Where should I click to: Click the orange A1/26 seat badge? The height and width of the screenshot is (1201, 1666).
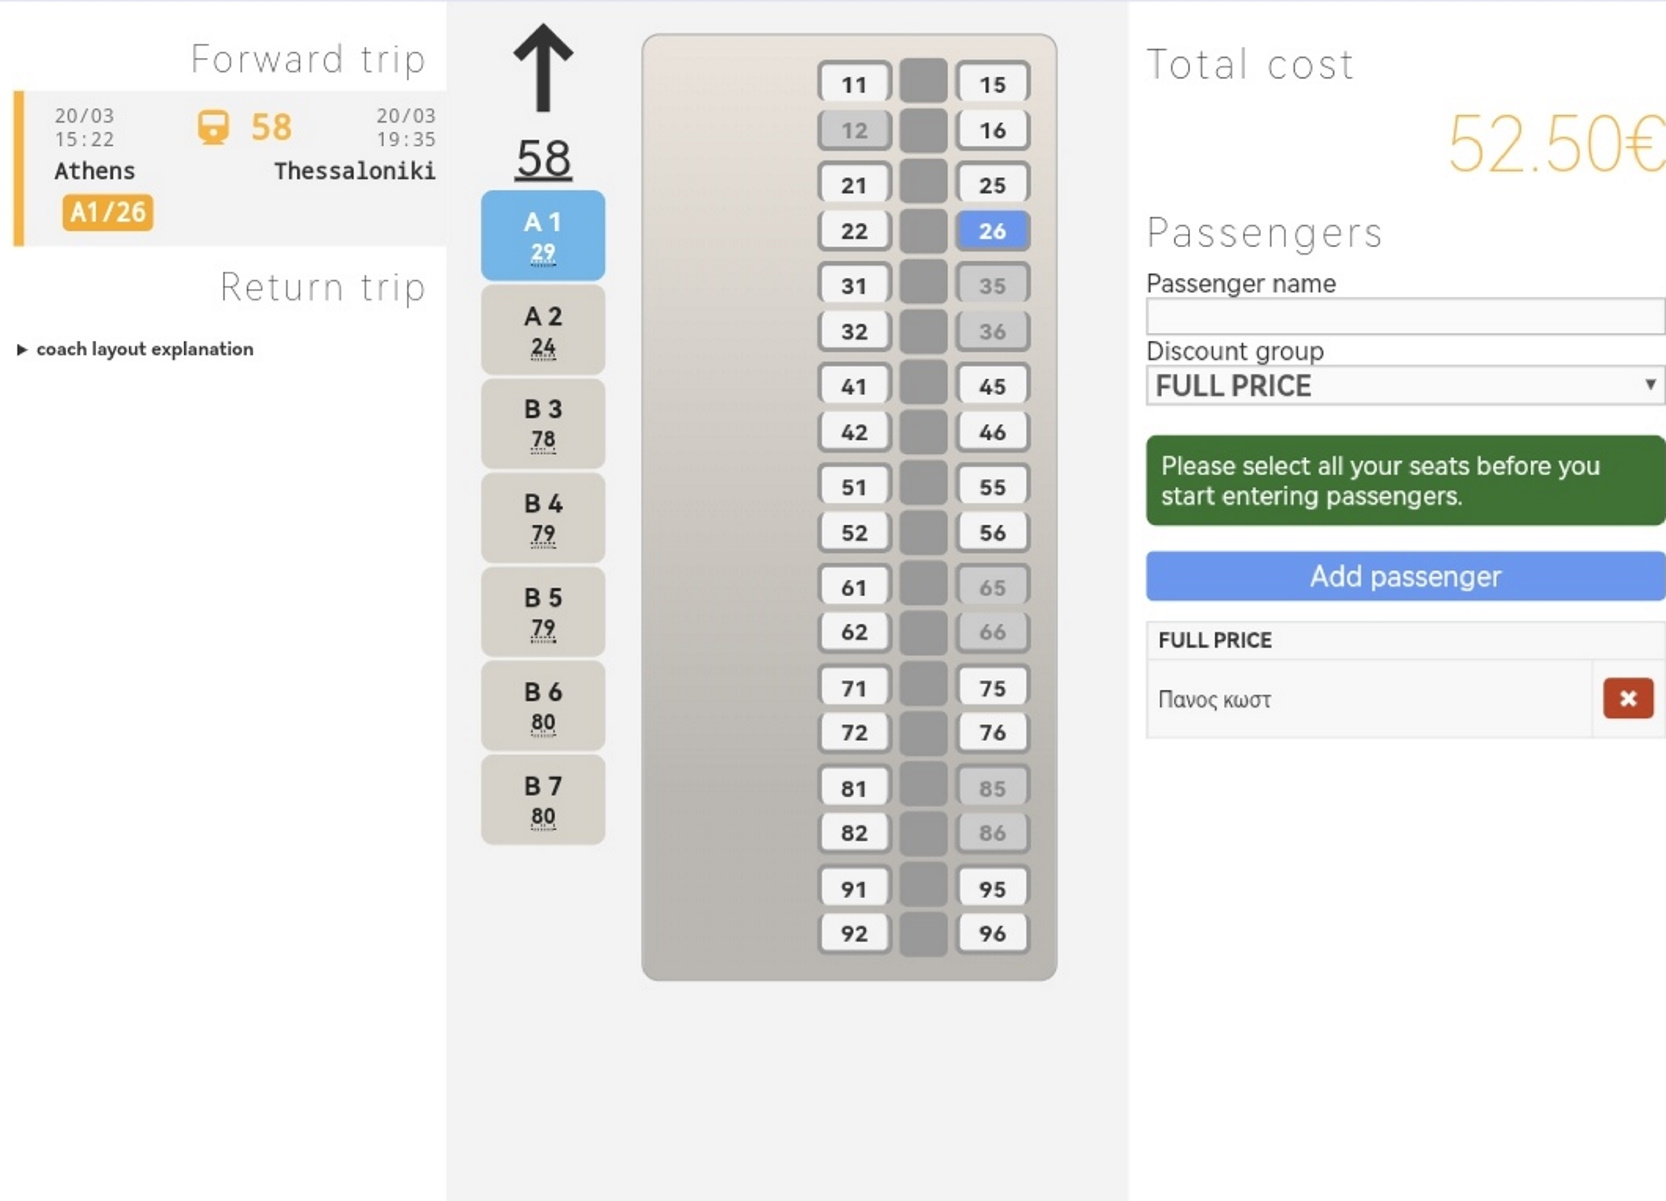click(108, 212)
